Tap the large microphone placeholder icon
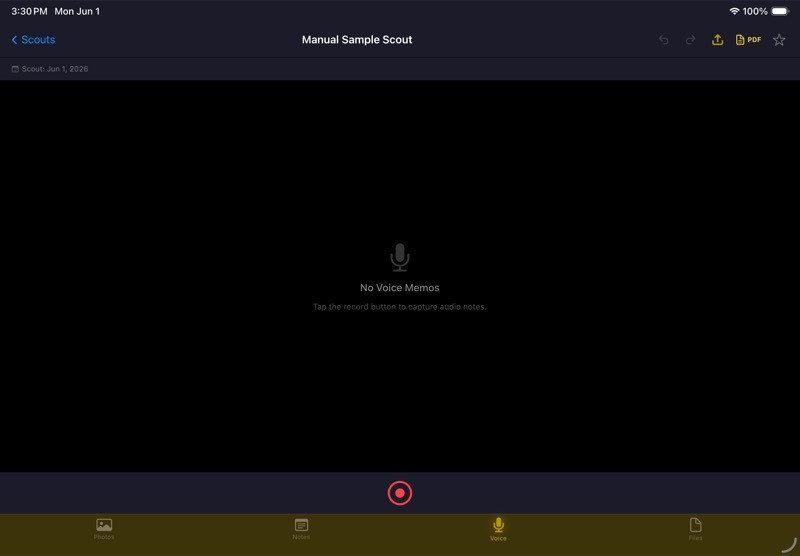Image resolution: width=800 pixels, height=556 pixels. pos(399,258)
